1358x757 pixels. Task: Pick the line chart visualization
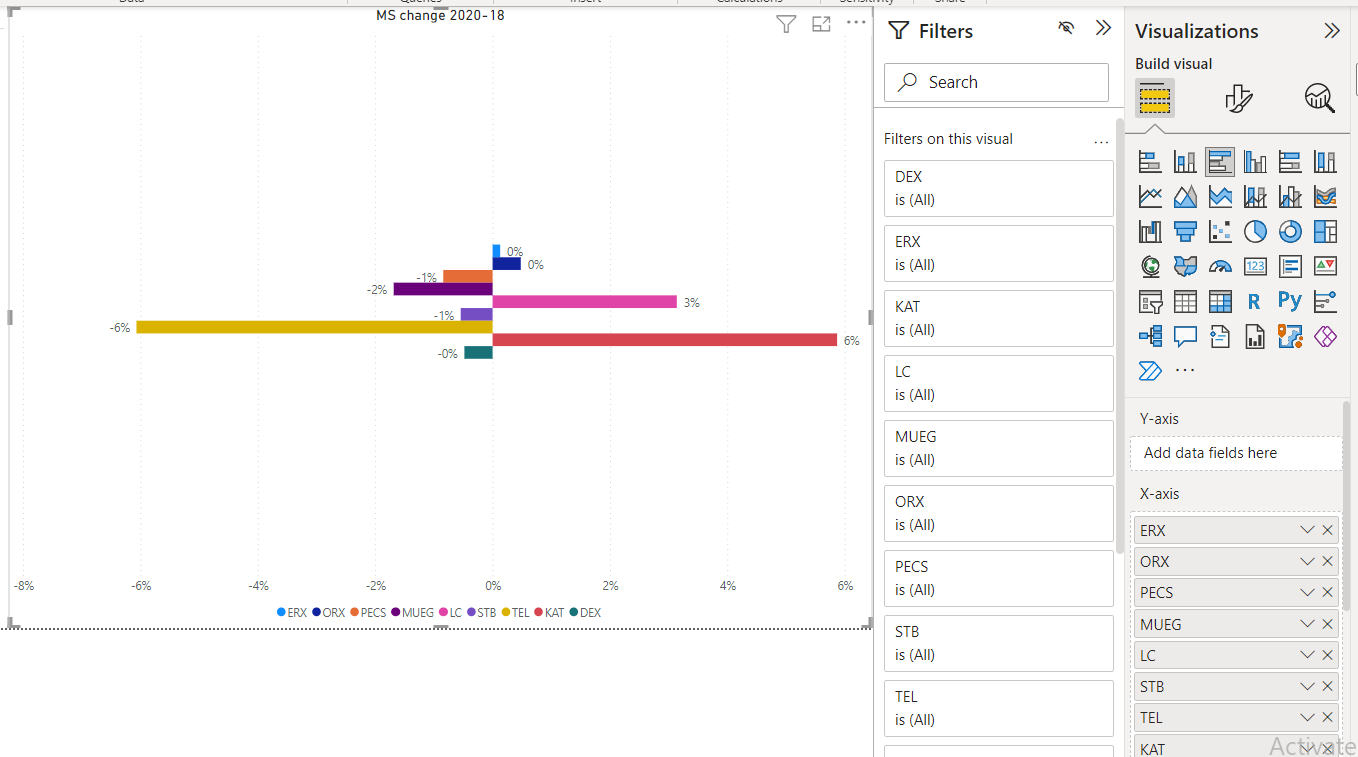[1150, 196]
